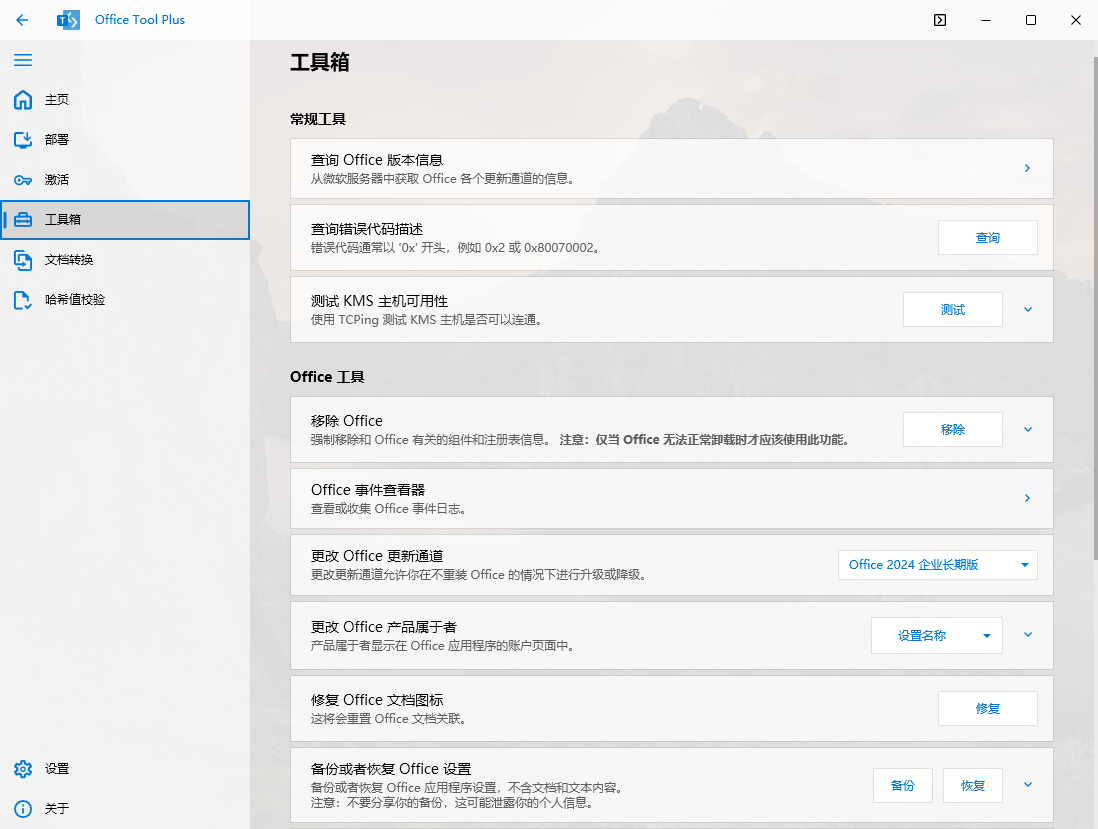Click the 激活 key icon in sidebar
The image size is (1098, 829).
coord(23,180)
